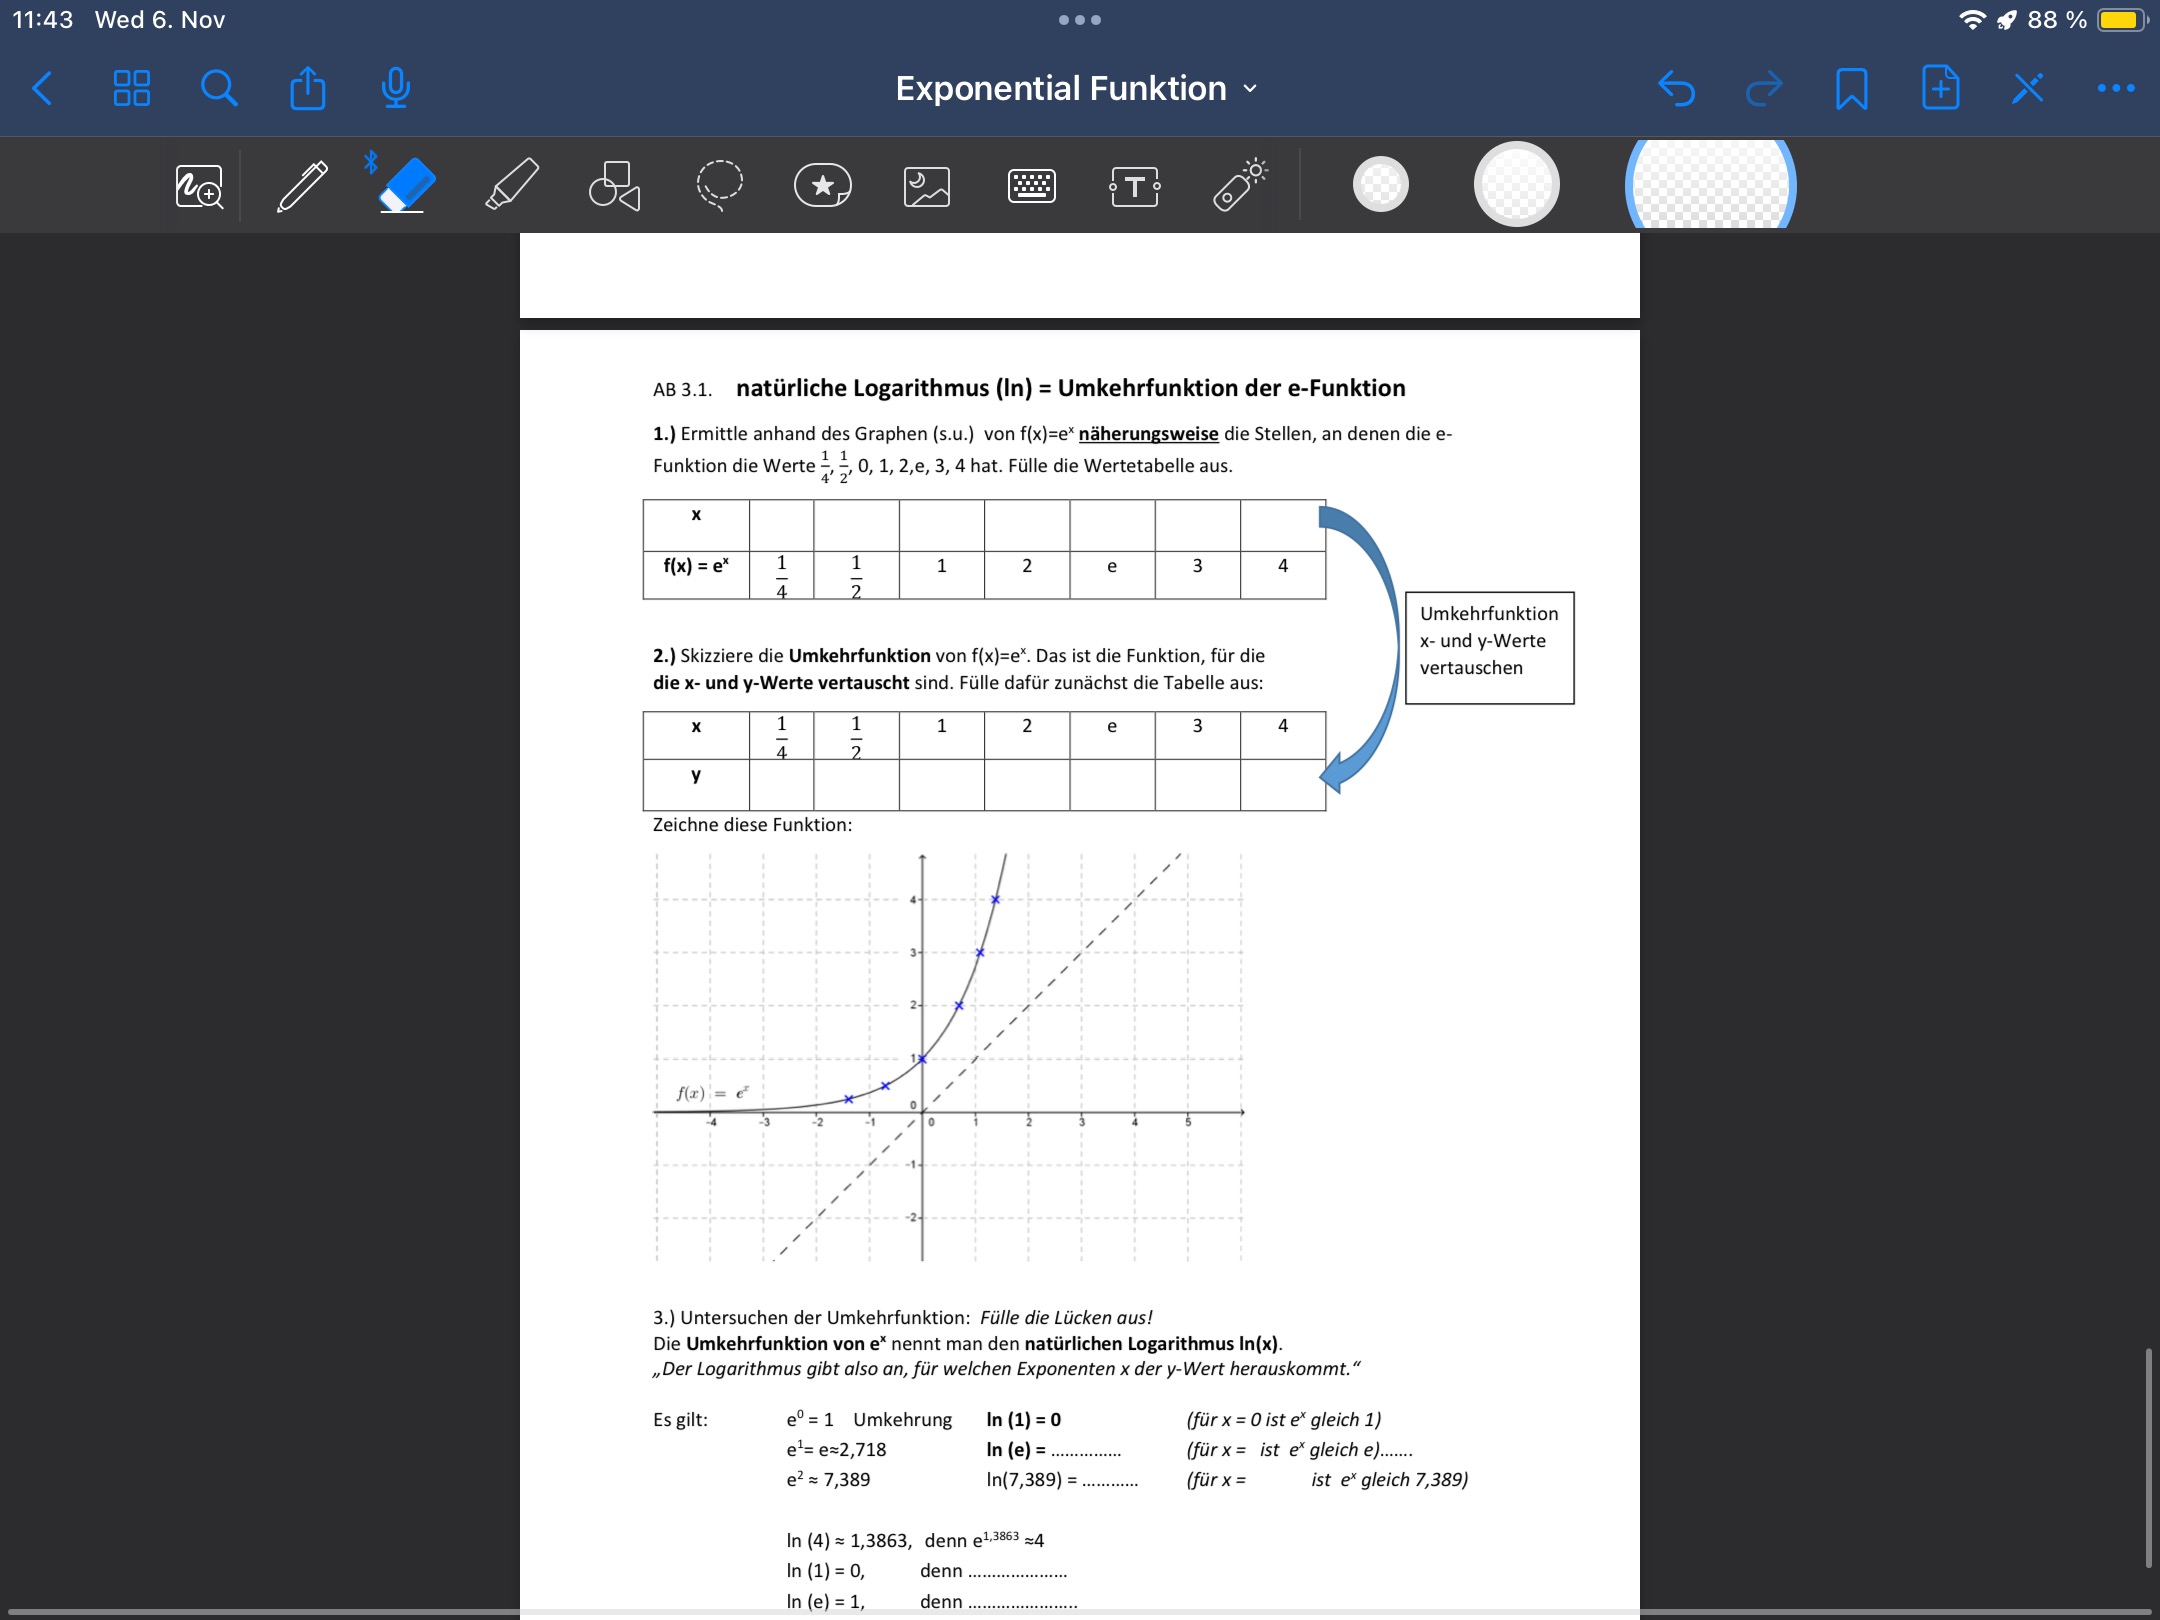Viewport: 2160px width, 1620px height.
Task: Undo the last action
Action: pyautogui.click(x=1676, y=88)
